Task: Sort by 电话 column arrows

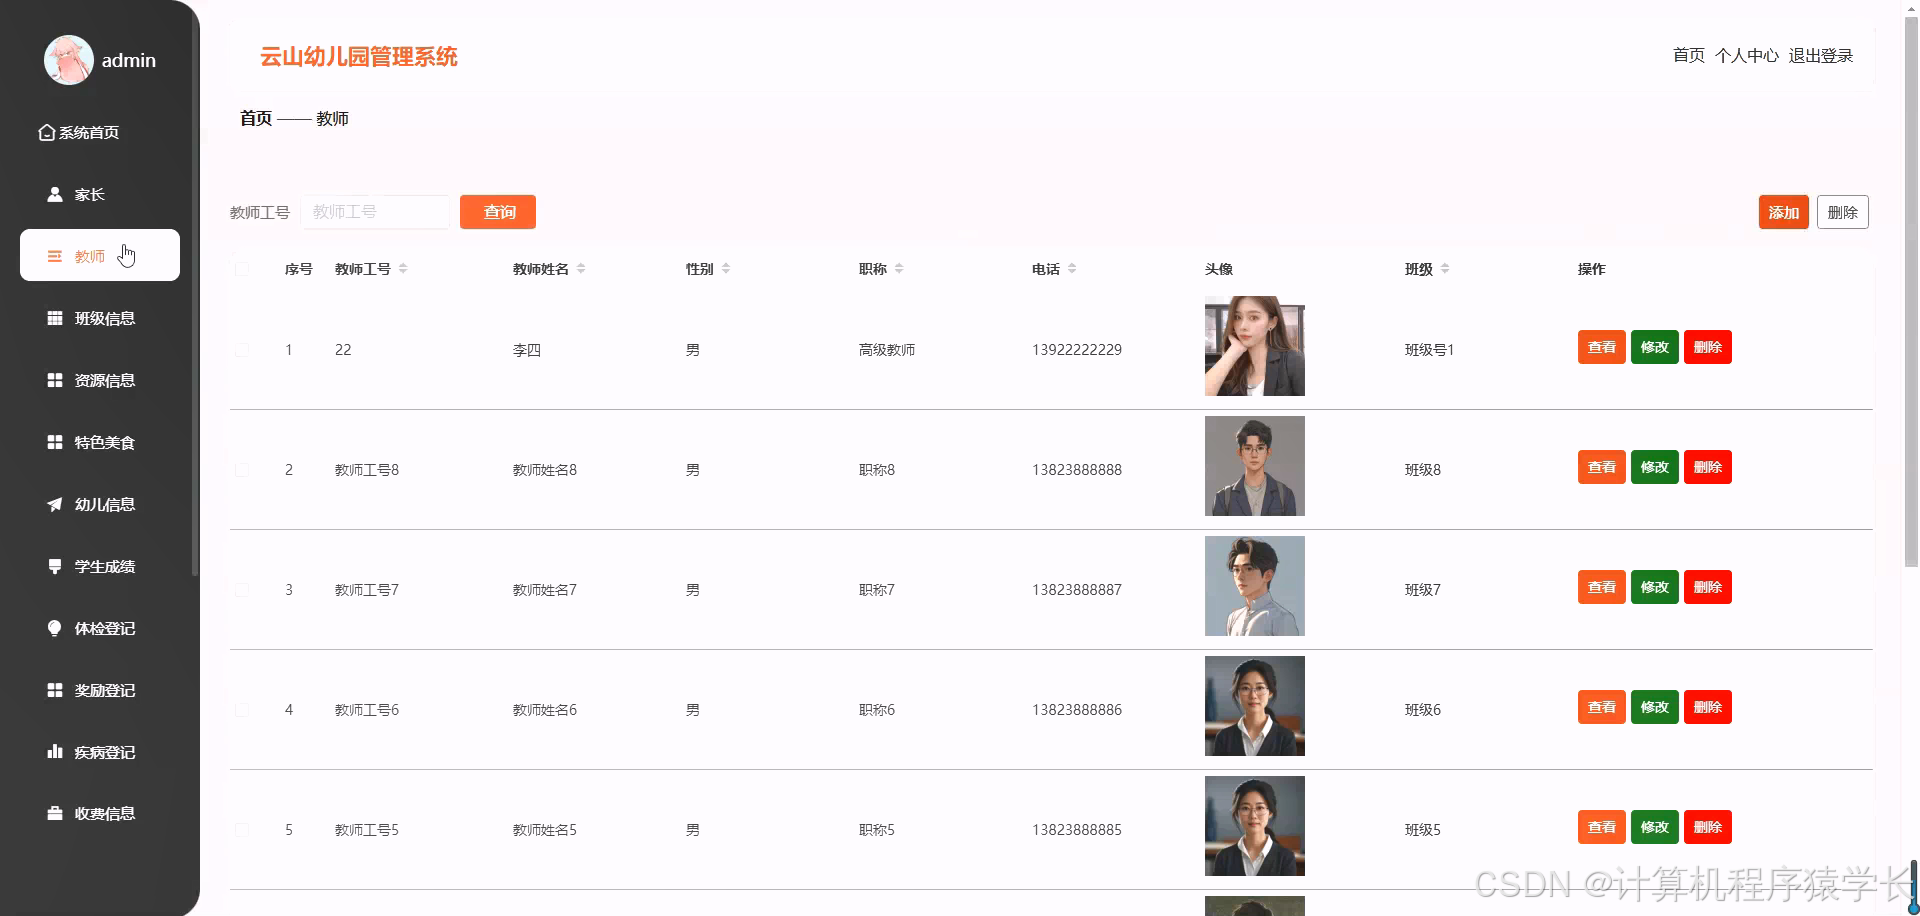Action: pos(1072,268)
